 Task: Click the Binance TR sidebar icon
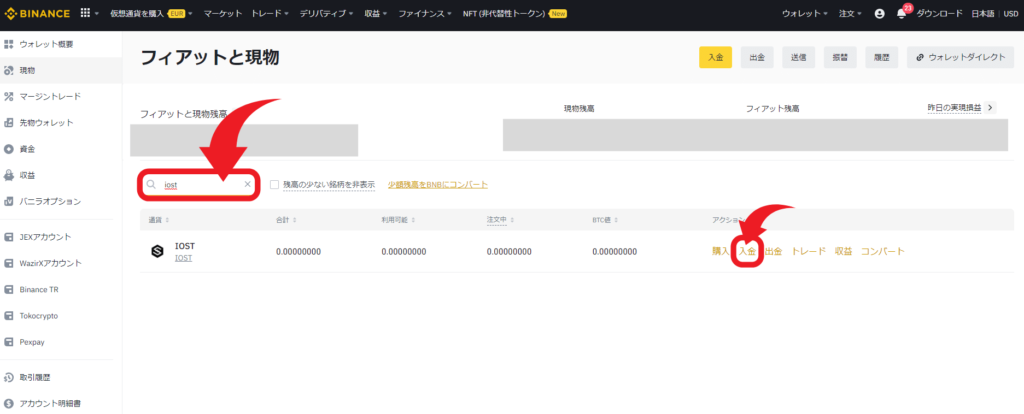pos(8,289)
